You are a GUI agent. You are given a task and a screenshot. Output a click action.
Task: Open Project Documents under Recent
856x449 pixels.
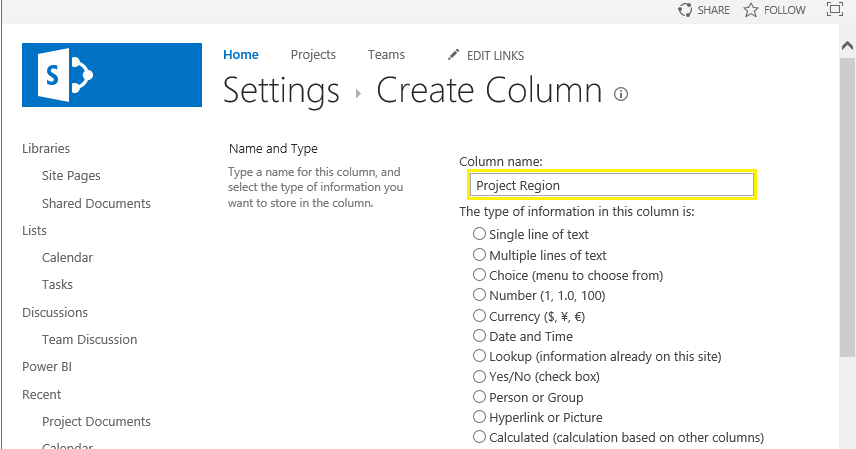point(96,421)
